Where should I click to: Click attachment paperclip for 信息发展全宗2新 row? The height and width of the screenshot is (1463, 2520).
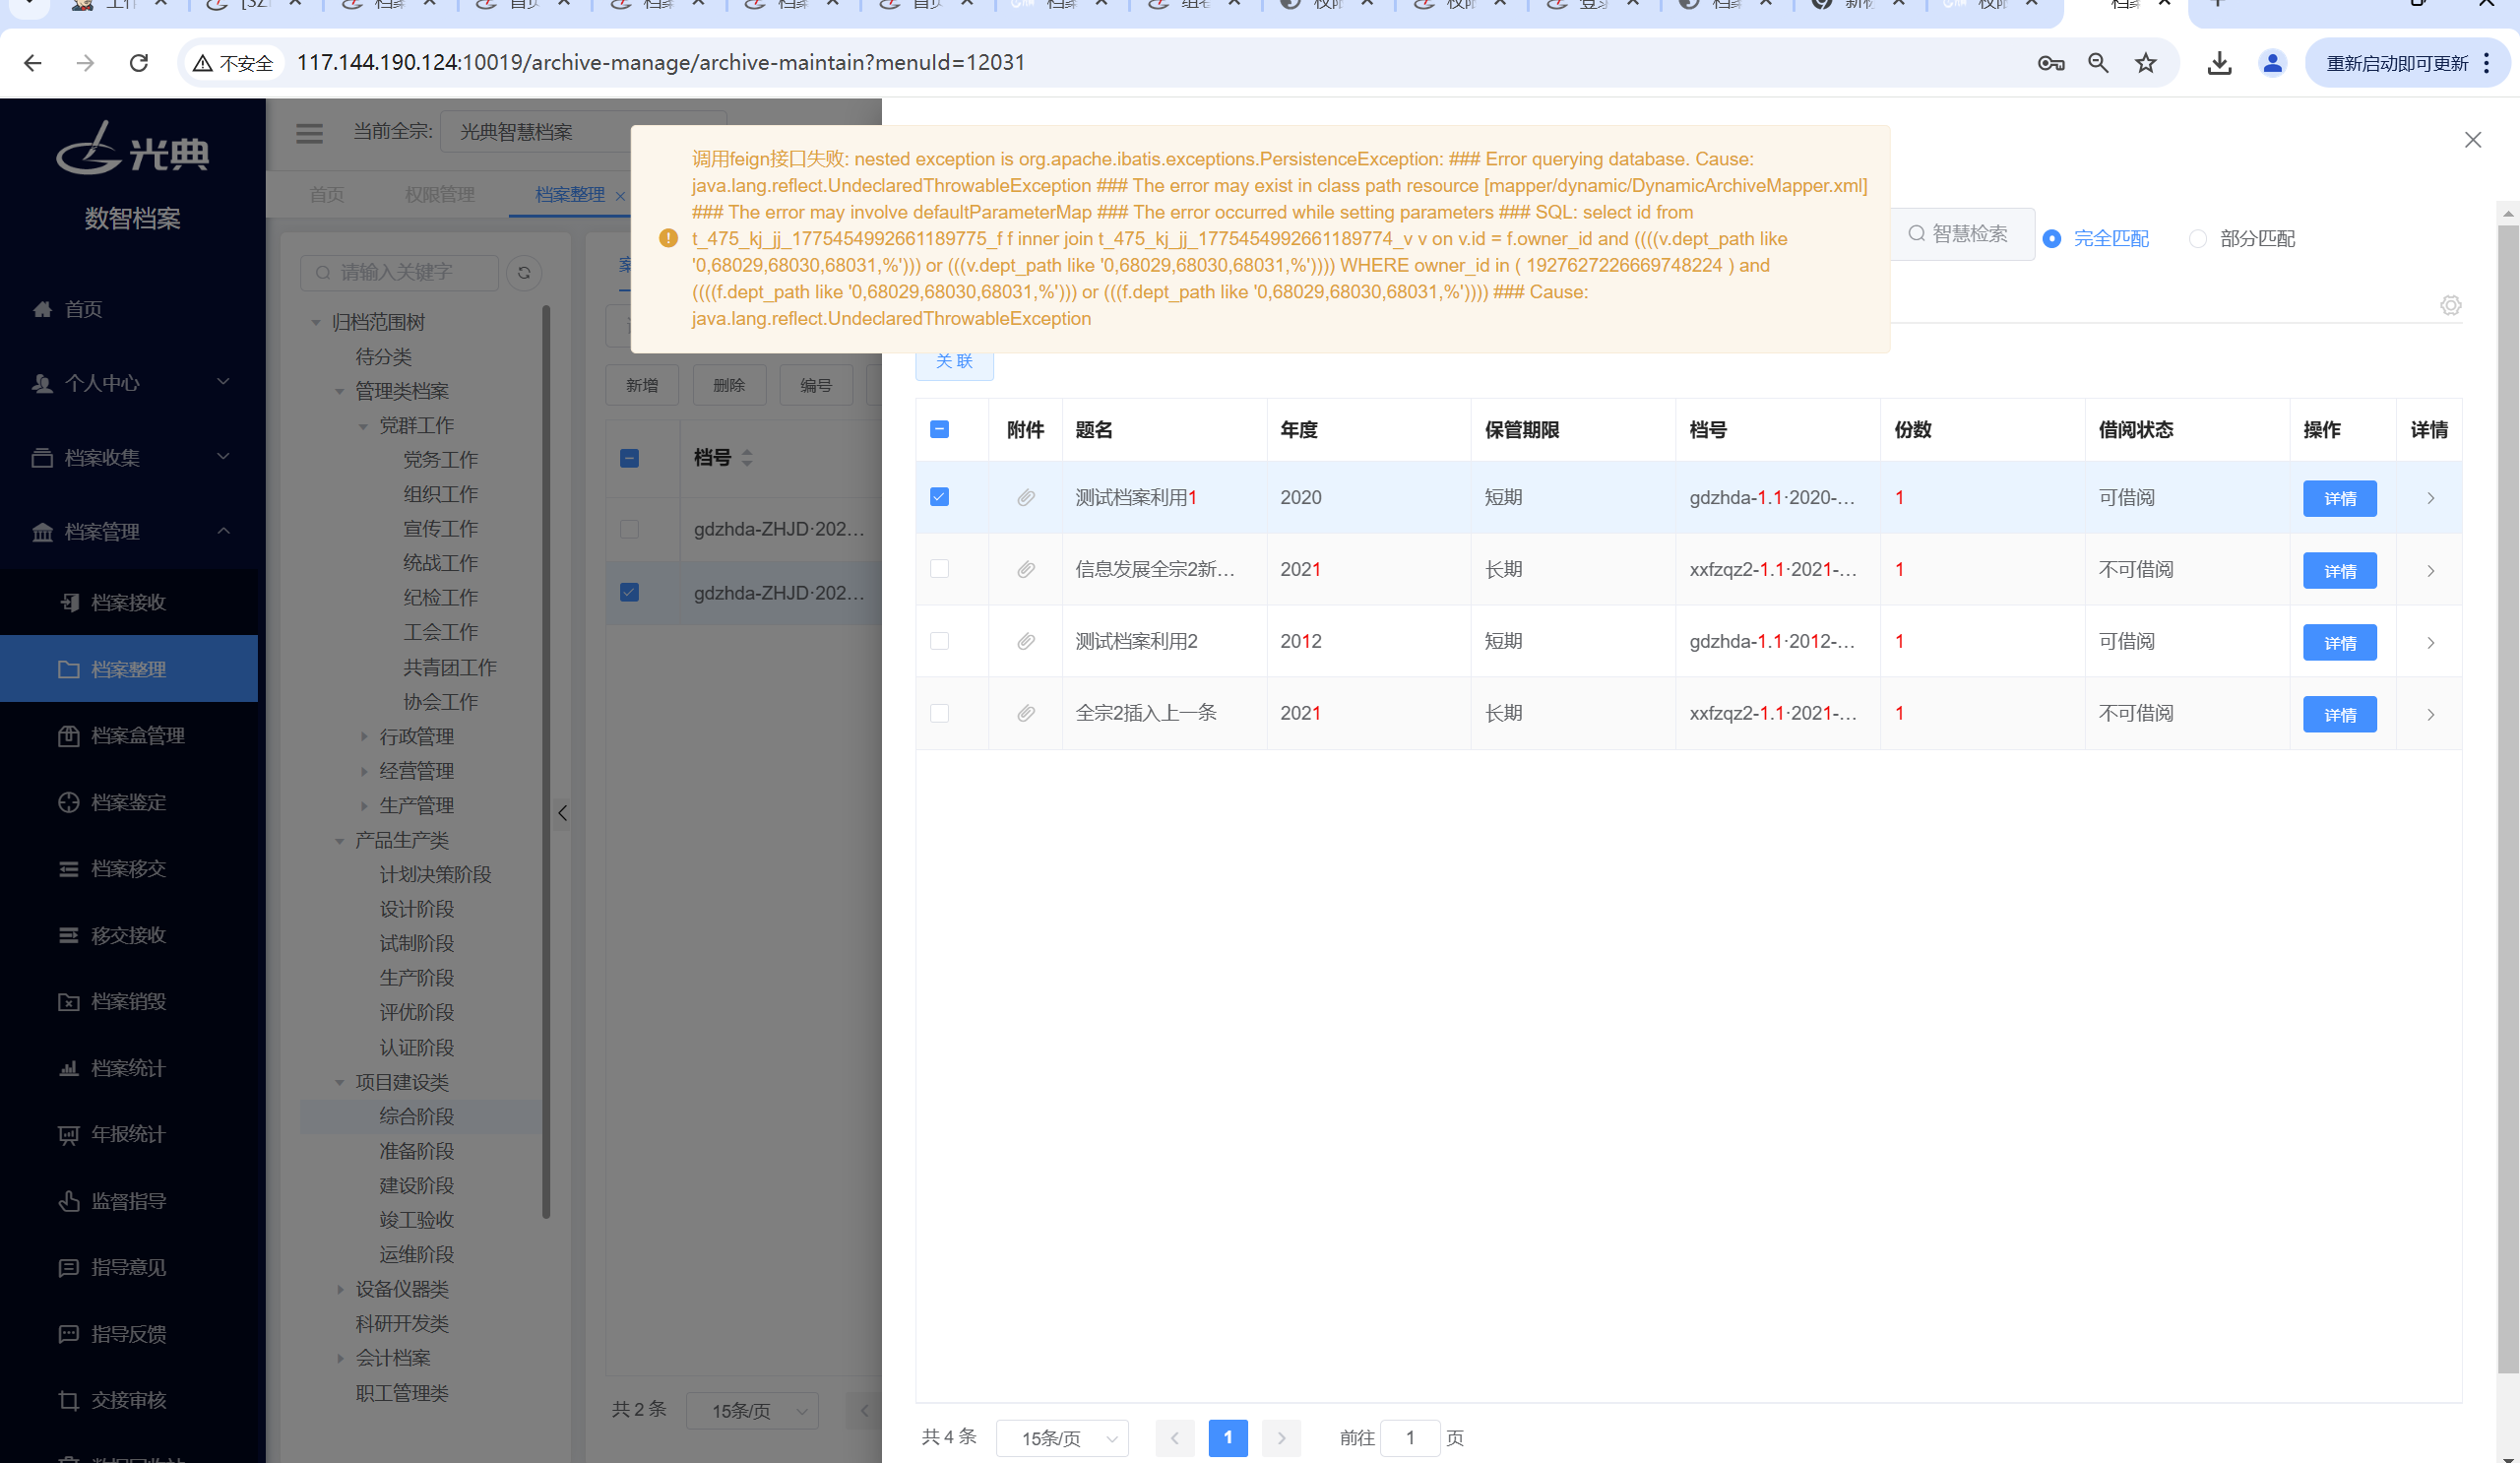(1026, 570)
